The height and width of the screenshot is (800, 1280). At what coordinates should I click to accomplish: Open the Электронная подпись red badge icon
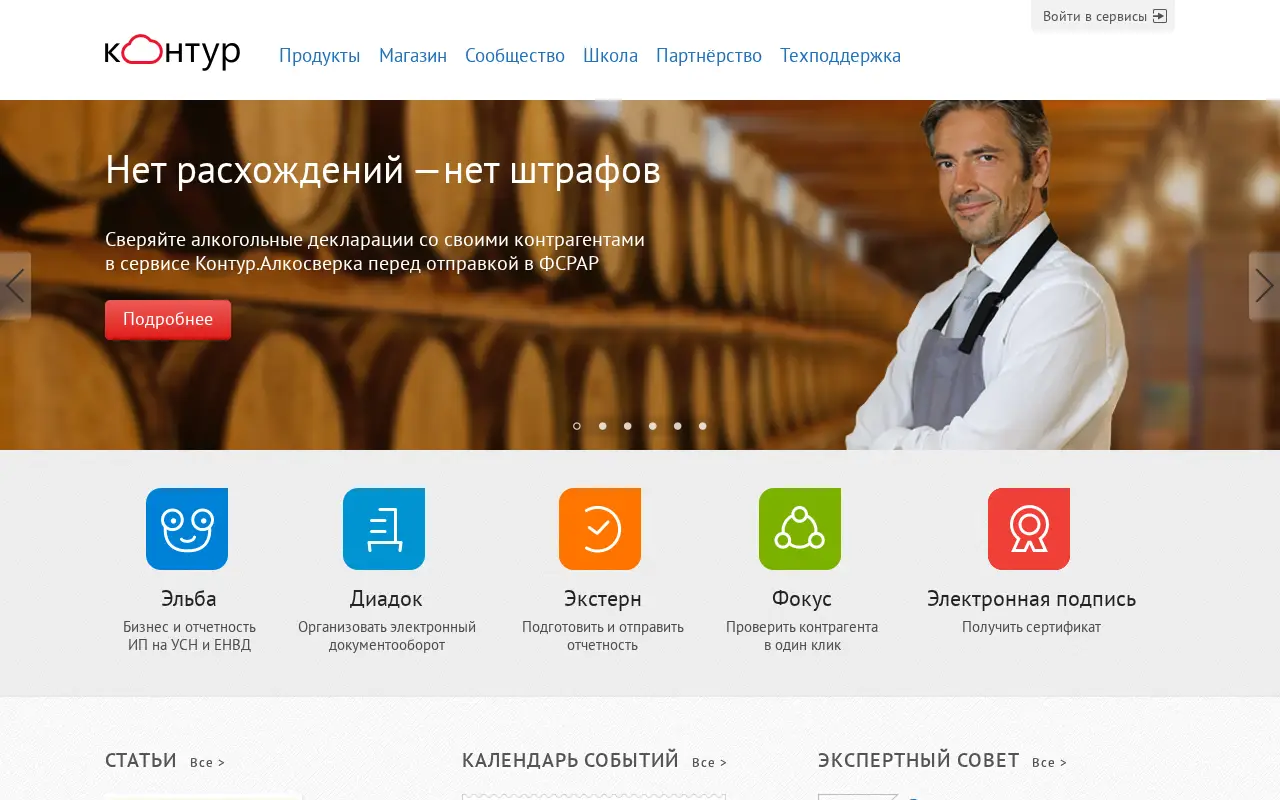pyautogui.click(x=1029, y=529)
